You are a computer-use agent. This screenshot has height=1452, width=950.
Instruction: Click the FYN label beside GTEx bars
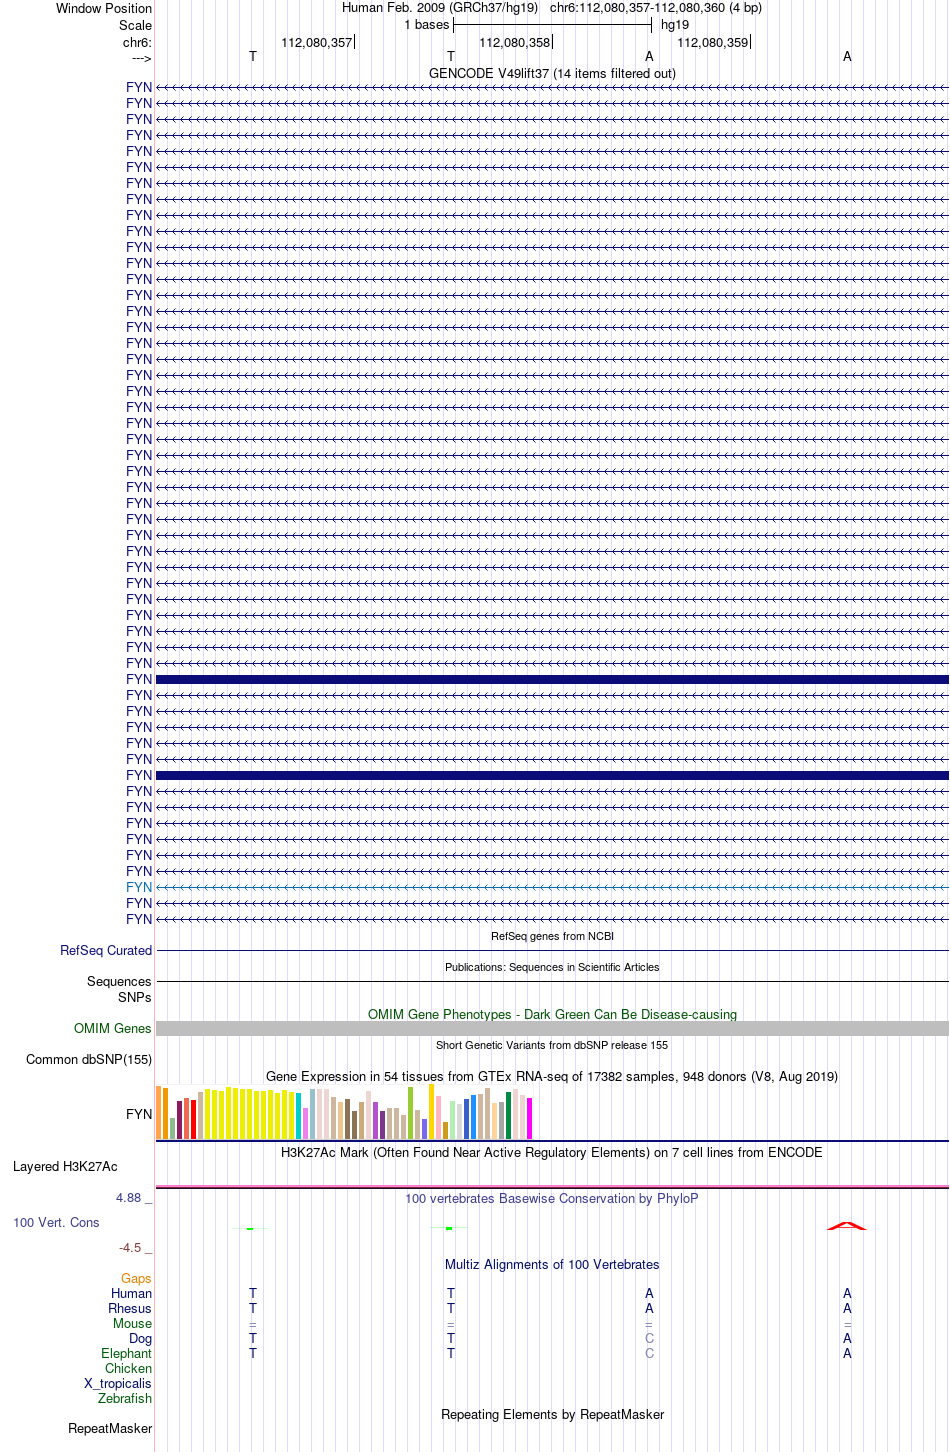[x=139, y=1114]
